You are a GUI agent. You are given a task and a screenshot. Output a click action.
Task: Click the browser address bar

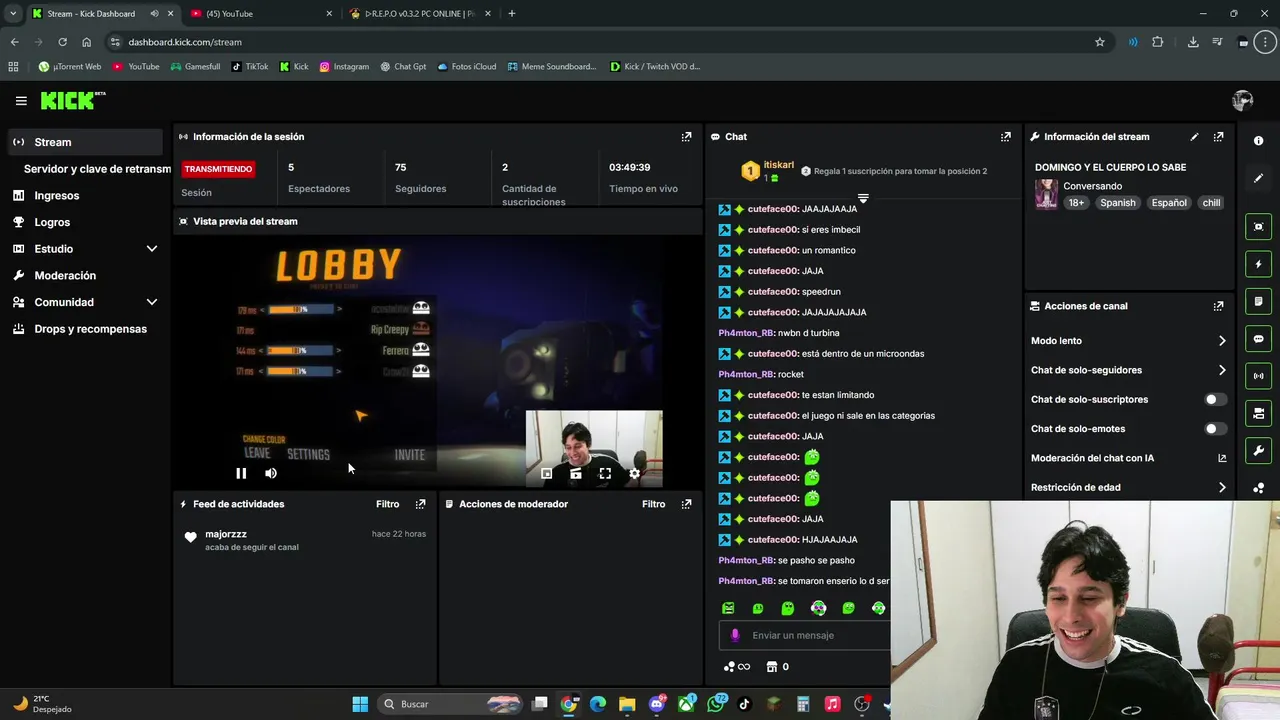tap(600, 42)
